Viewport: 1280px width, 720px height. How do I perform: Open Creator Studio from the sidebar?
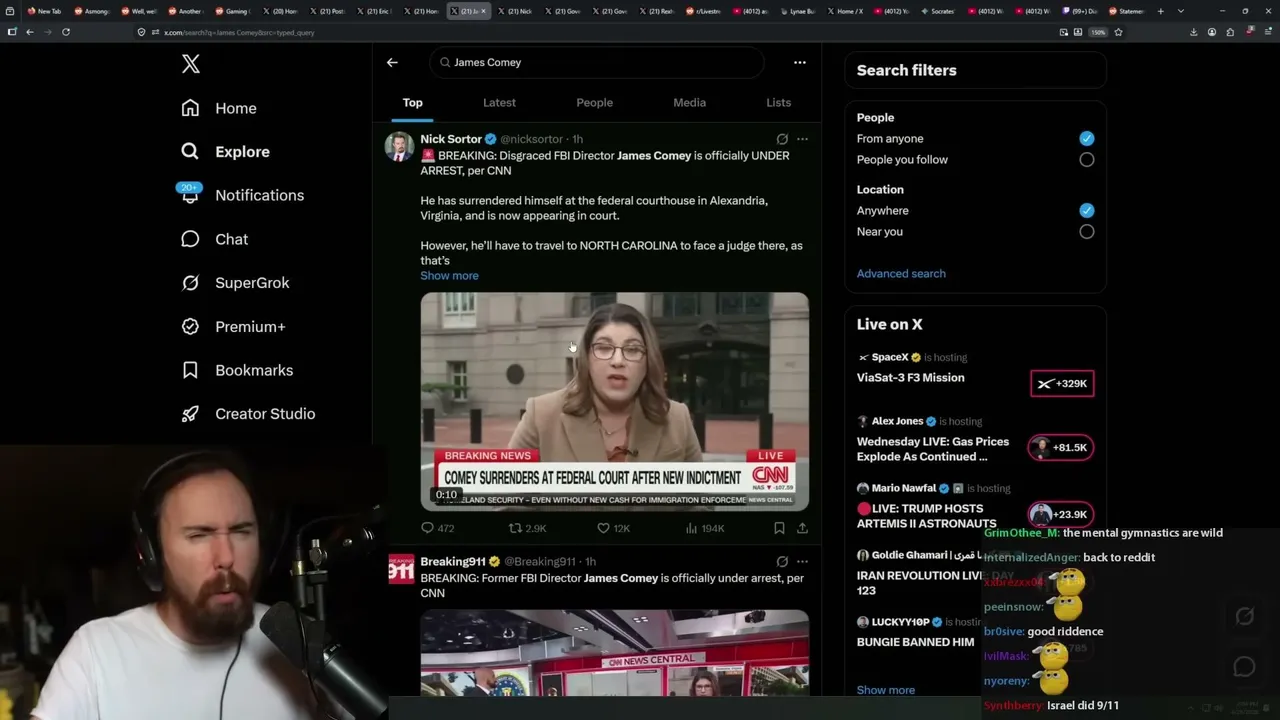point(248,414)
